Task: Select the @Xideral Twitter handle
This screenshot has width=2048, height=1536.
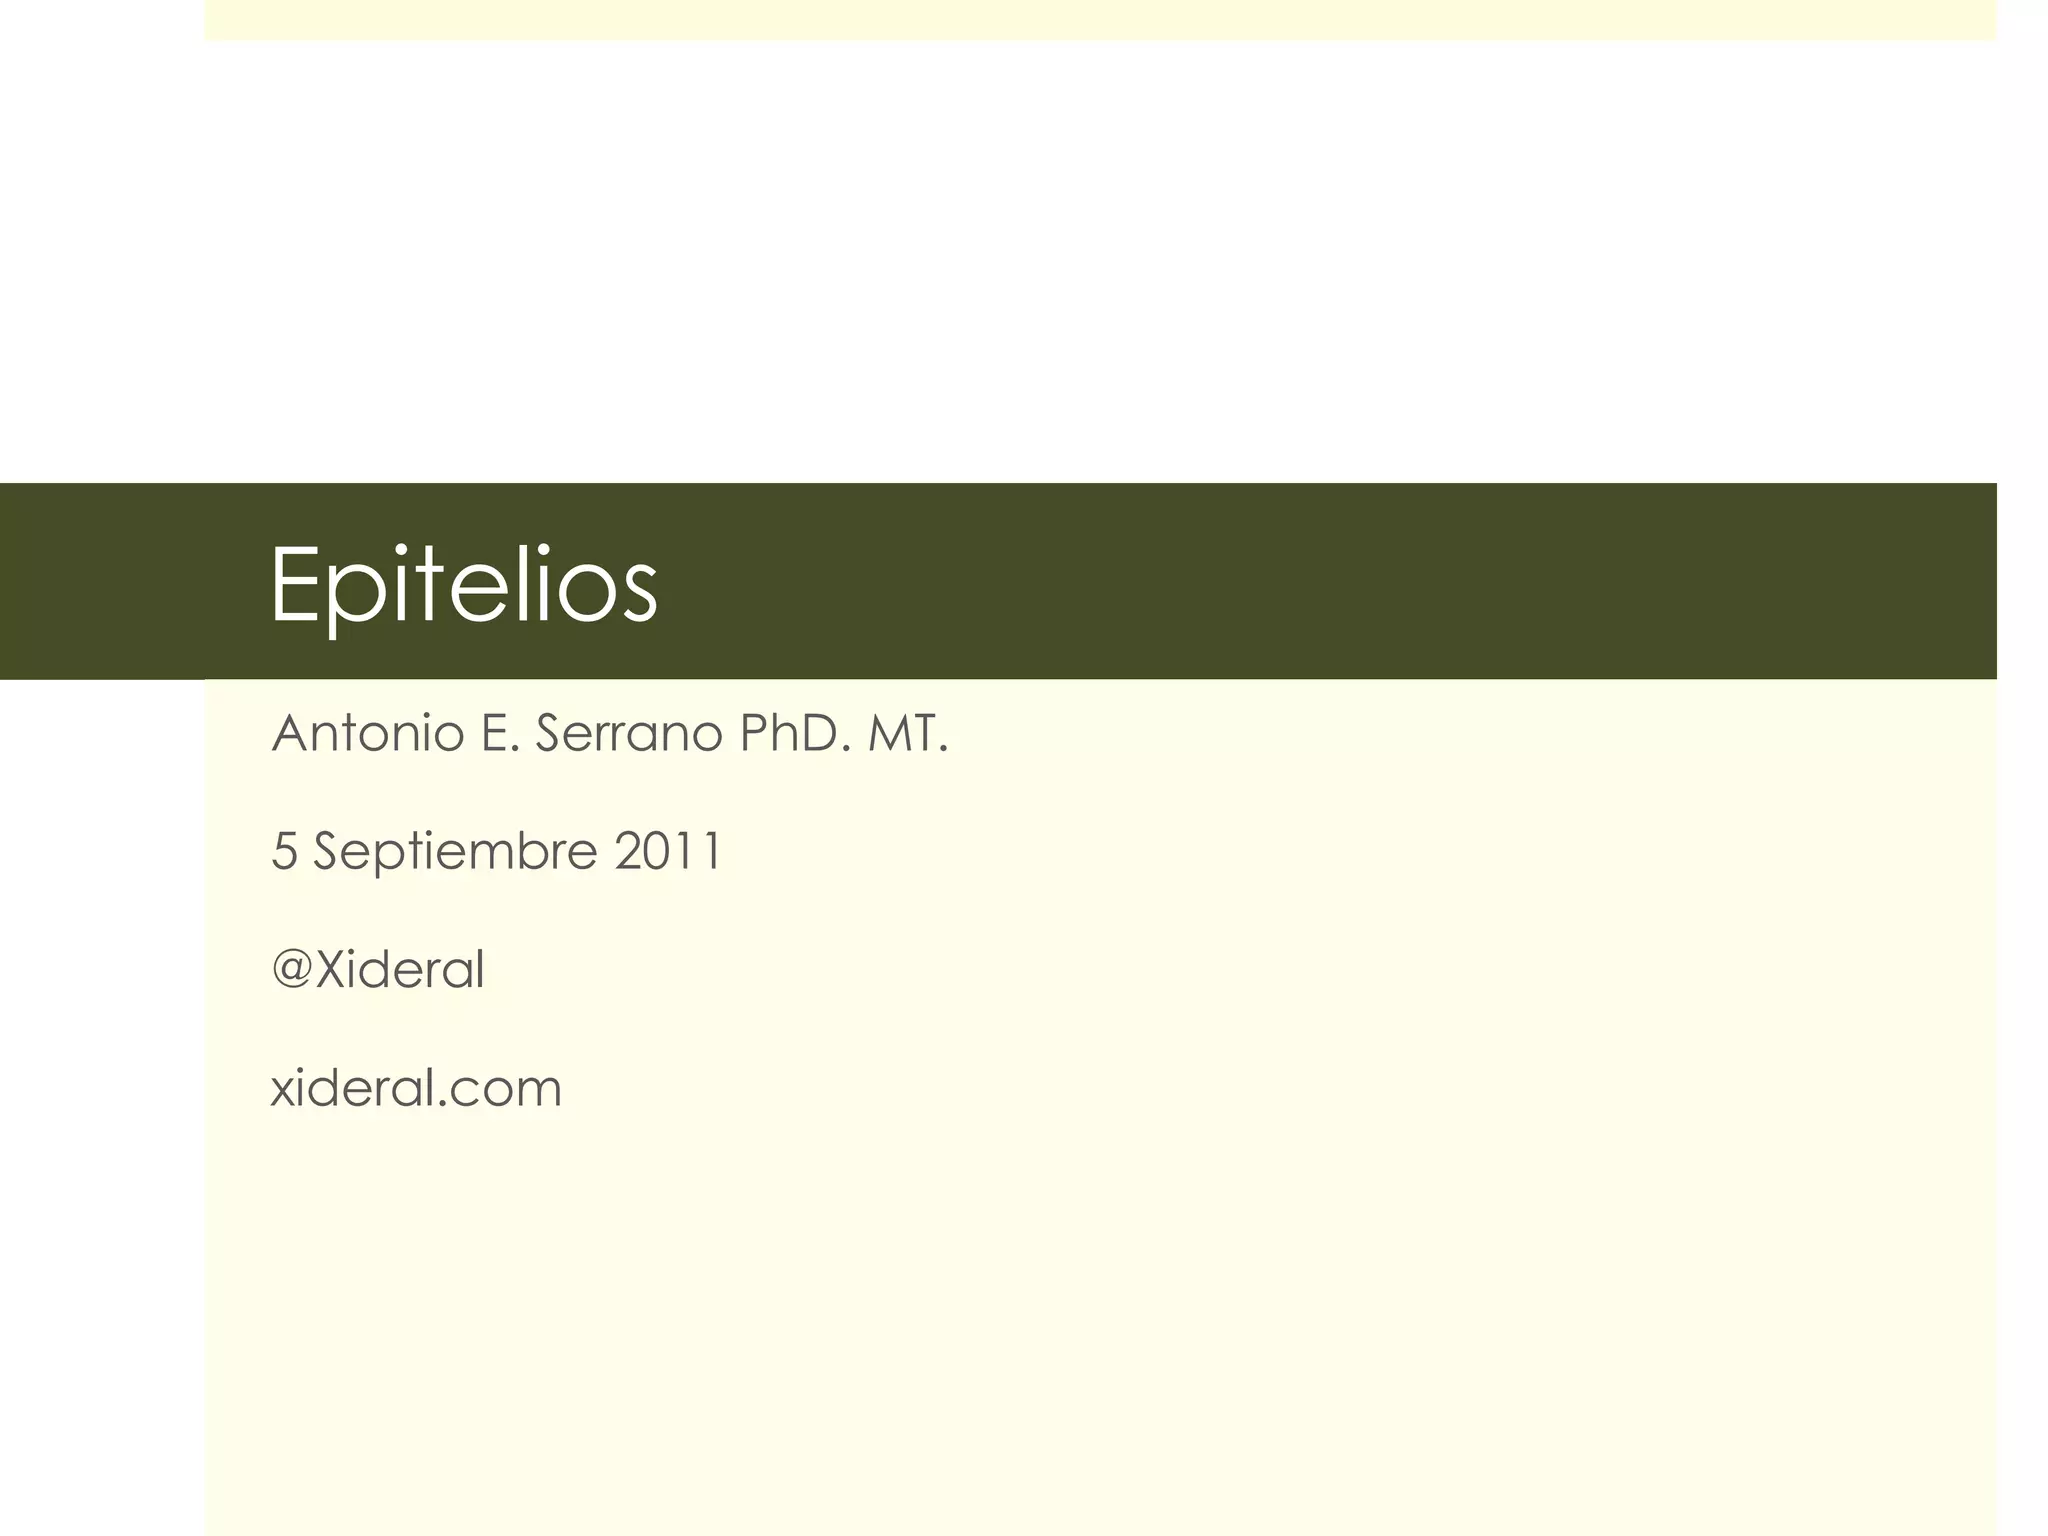Action: click(x=378, y=969)
